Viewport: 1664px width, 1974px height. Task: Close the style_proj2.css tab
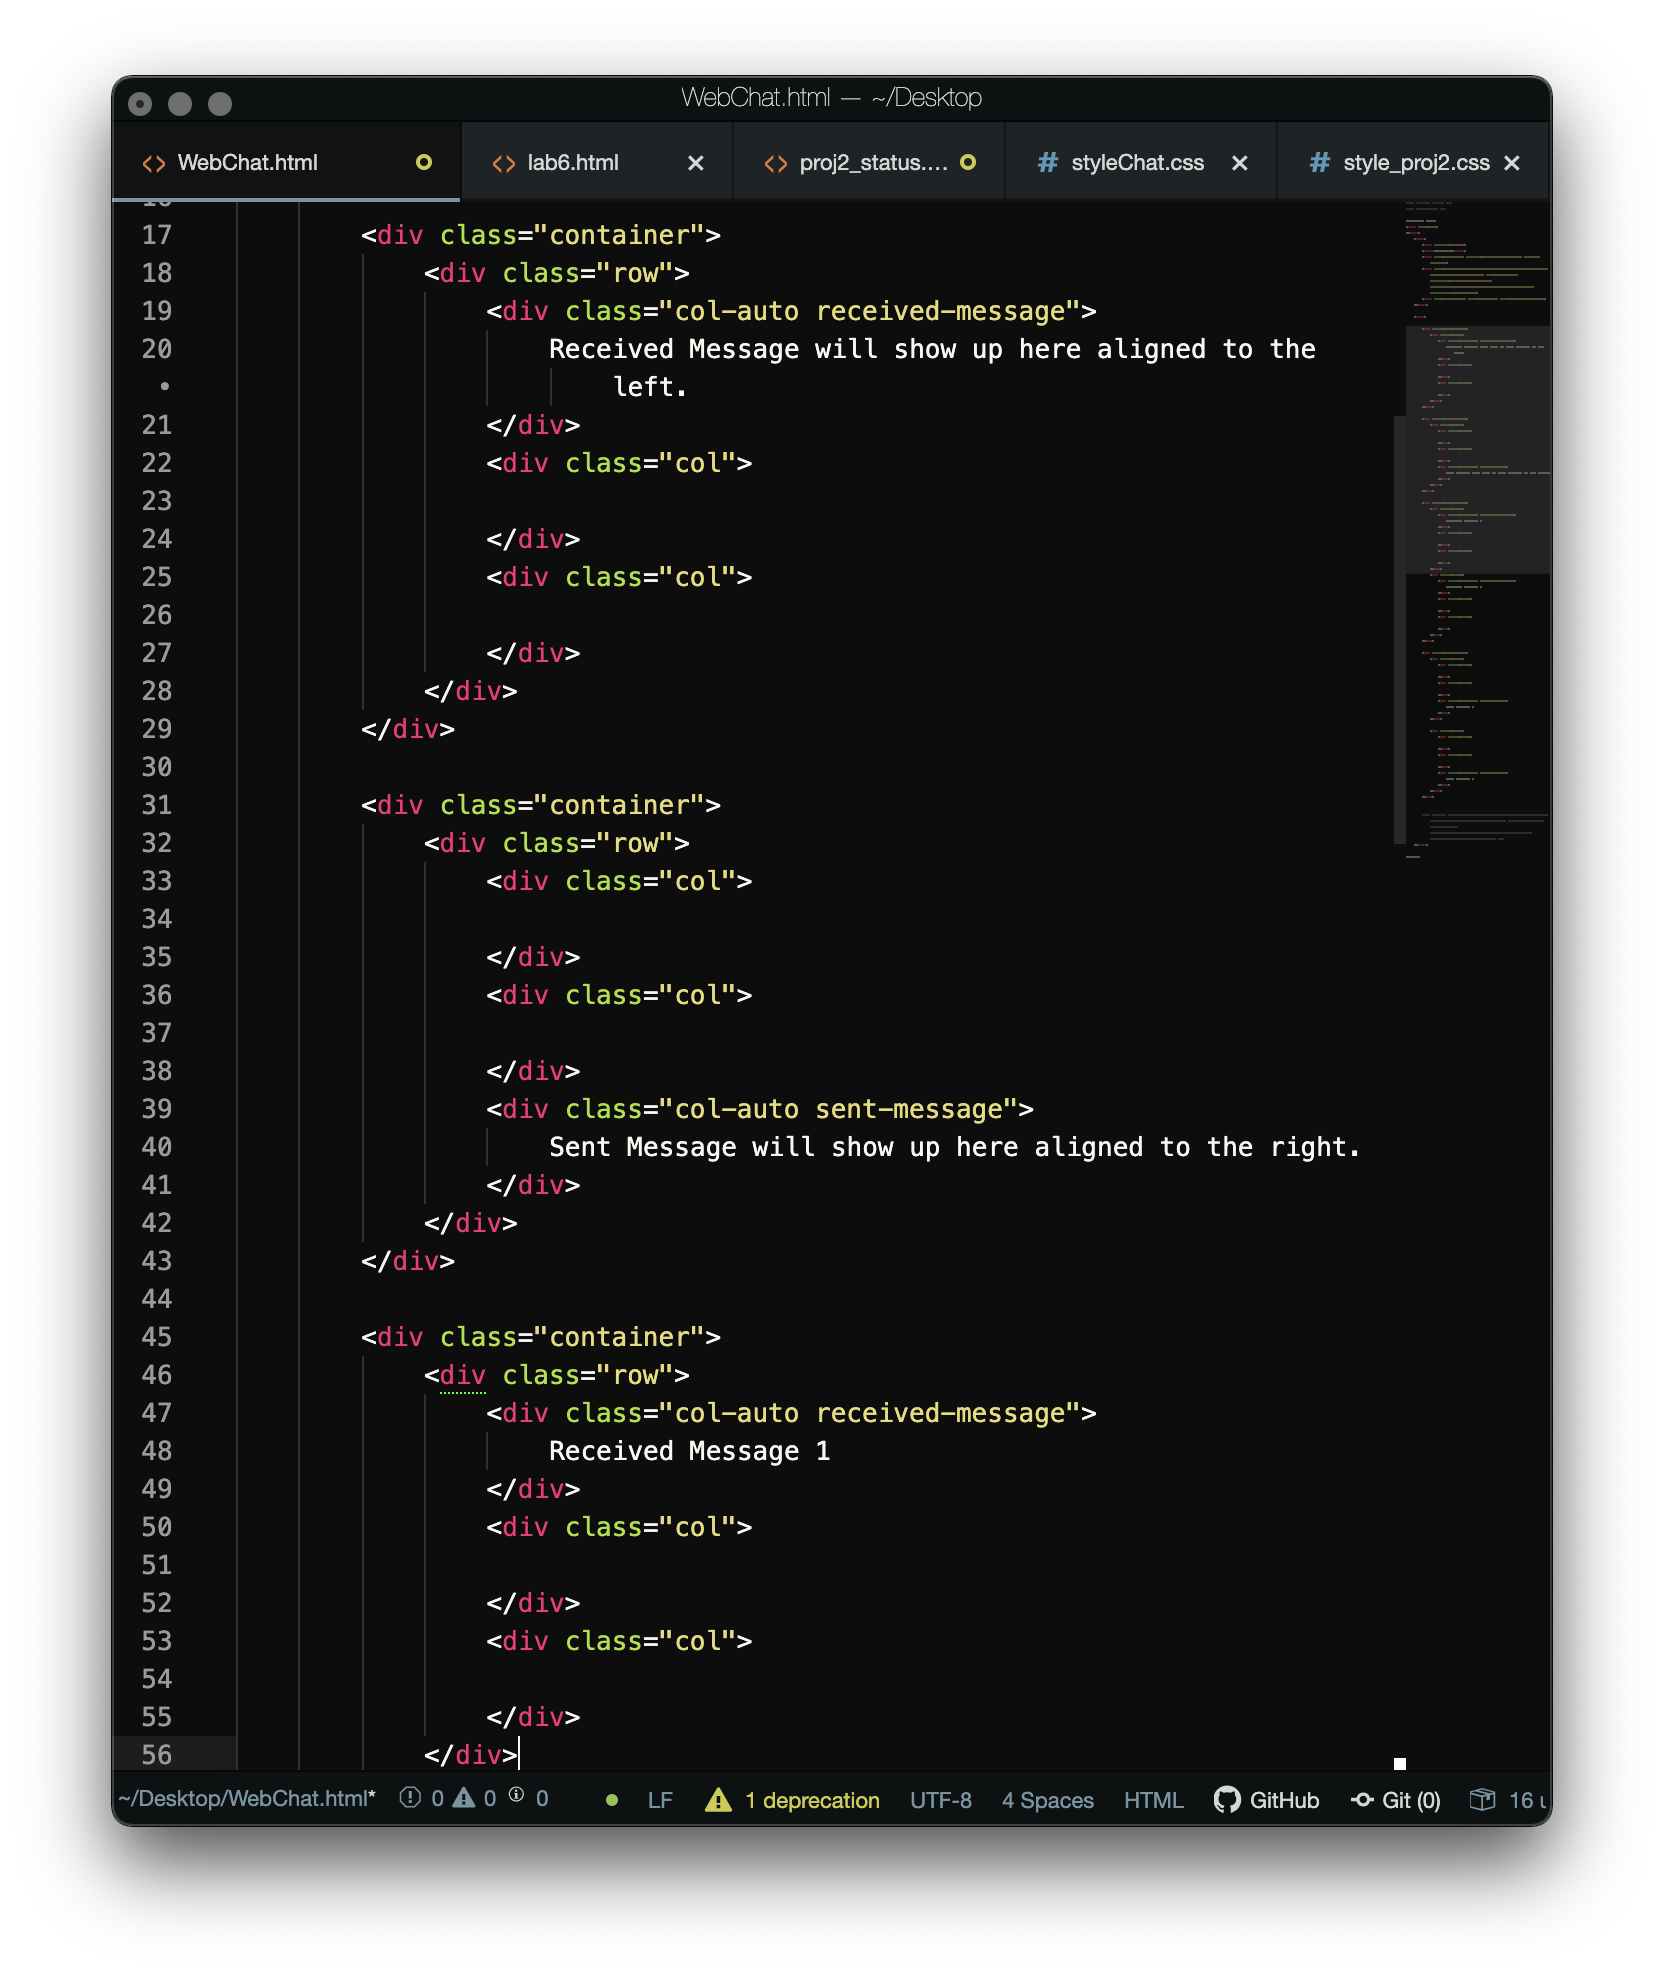pyautogui.click(x=1512, y=163)
